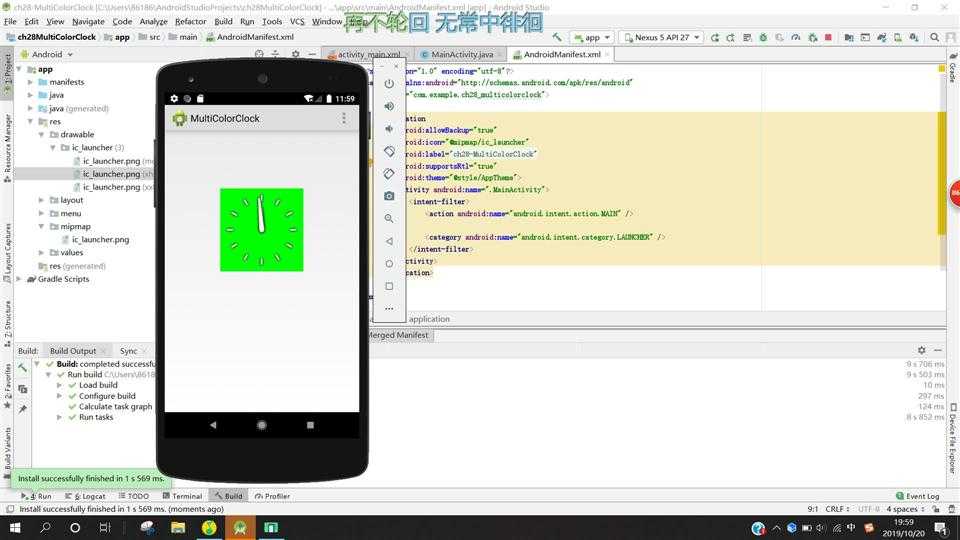Collapse mipmap folder arrow
Screen dimensions: 960x540
coord(41,227)
